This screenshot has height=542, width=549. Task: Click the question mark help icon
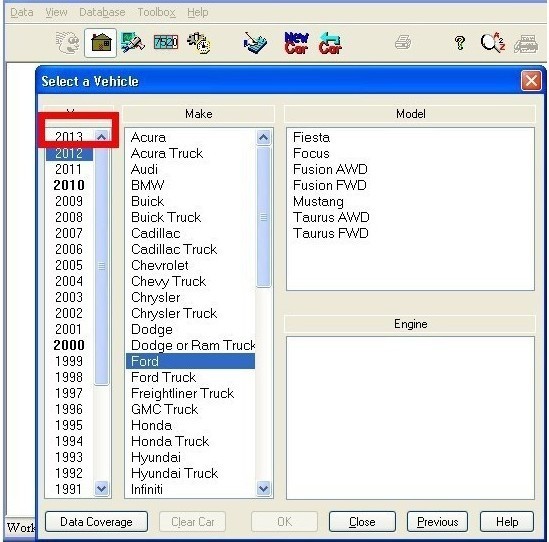point(460,43)
